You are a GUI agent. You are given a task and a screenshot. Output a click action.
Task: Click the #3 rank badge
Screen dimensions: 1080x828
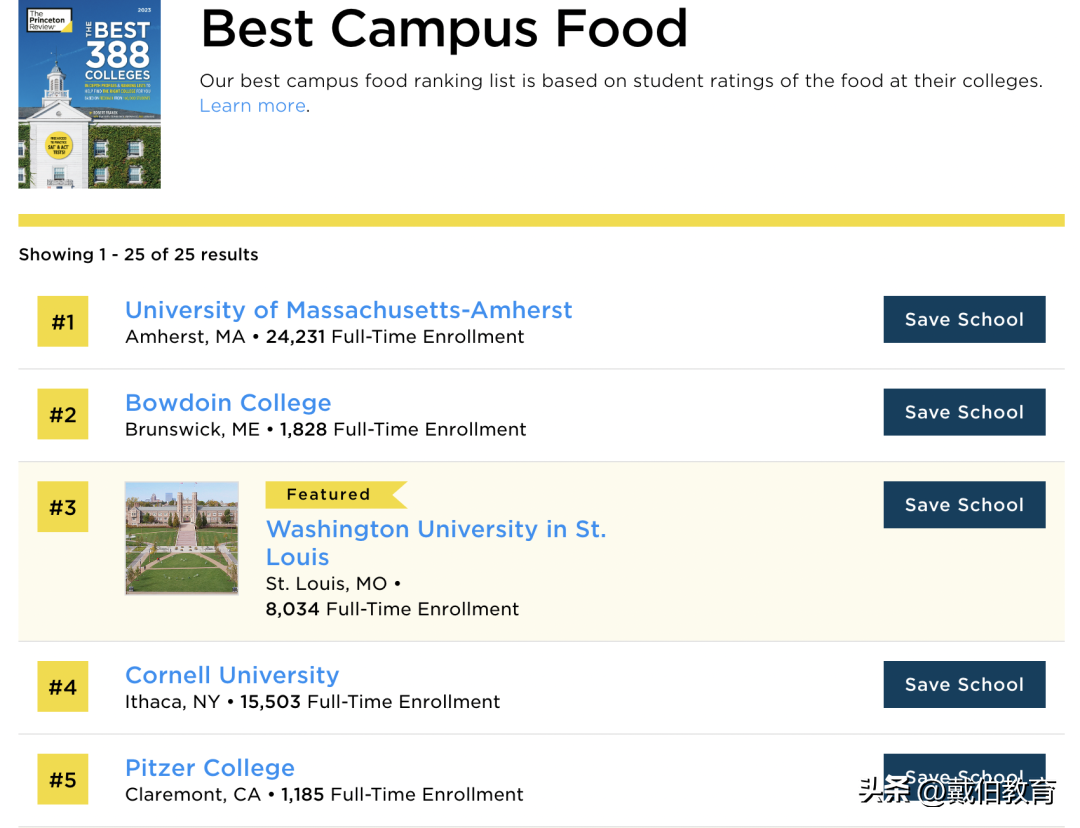click(x=63, y=508)
